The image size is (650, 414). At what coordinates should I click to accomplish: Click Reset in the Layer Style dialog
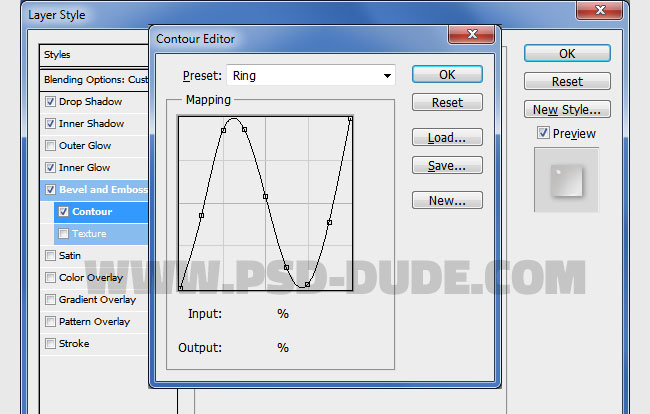click(x=567, y=81)
